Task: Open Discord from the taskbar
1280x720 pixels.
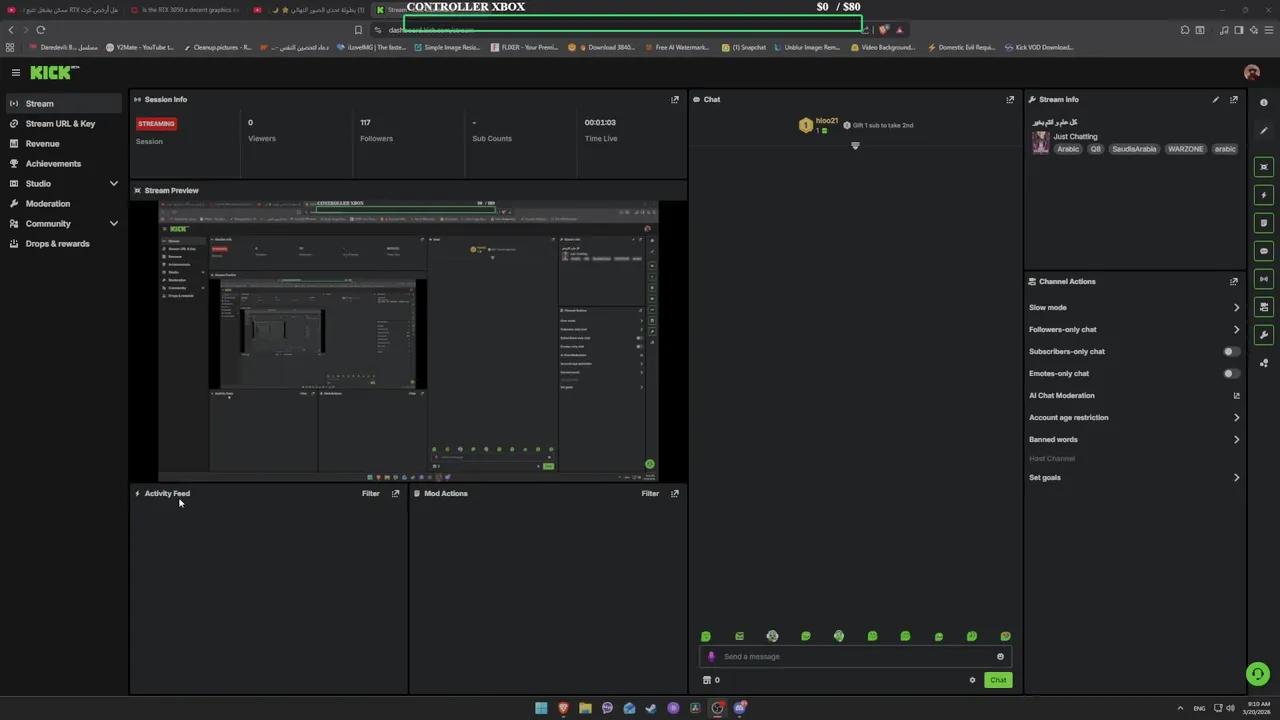Action: pyautogui.click(x=739, y=708)
